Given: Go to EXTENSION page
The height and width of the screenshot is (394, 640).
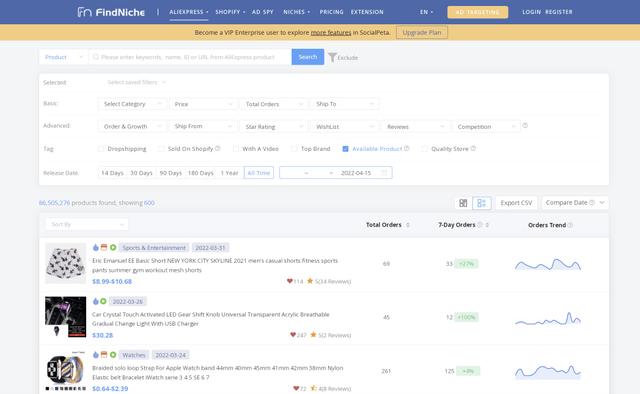Looking at the screenshot, I should pos(367,12).
